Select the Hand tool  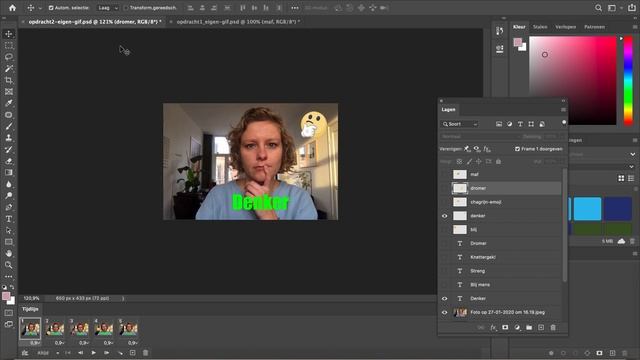(x=9, y=253)
